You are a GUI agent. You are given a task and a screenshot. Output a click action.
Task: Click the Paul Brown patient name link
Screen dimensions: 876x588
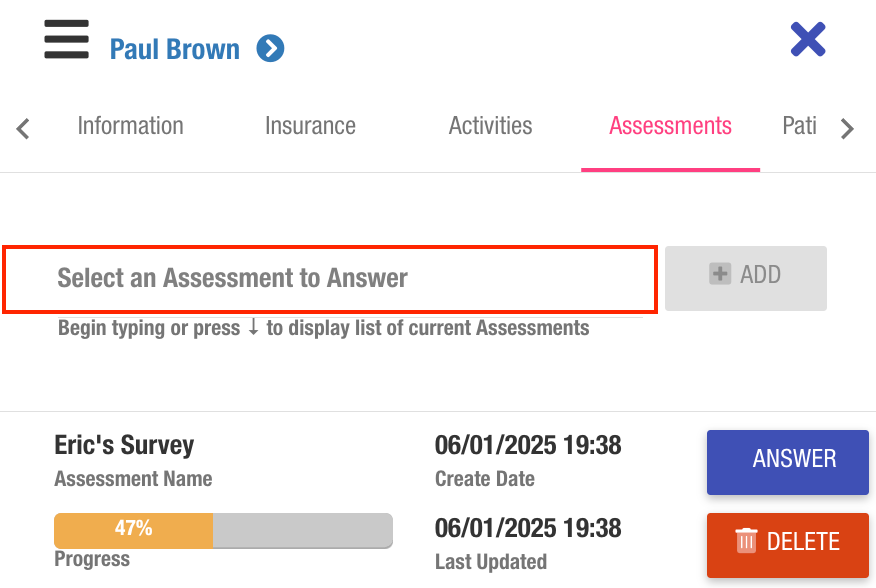(175, 49)
